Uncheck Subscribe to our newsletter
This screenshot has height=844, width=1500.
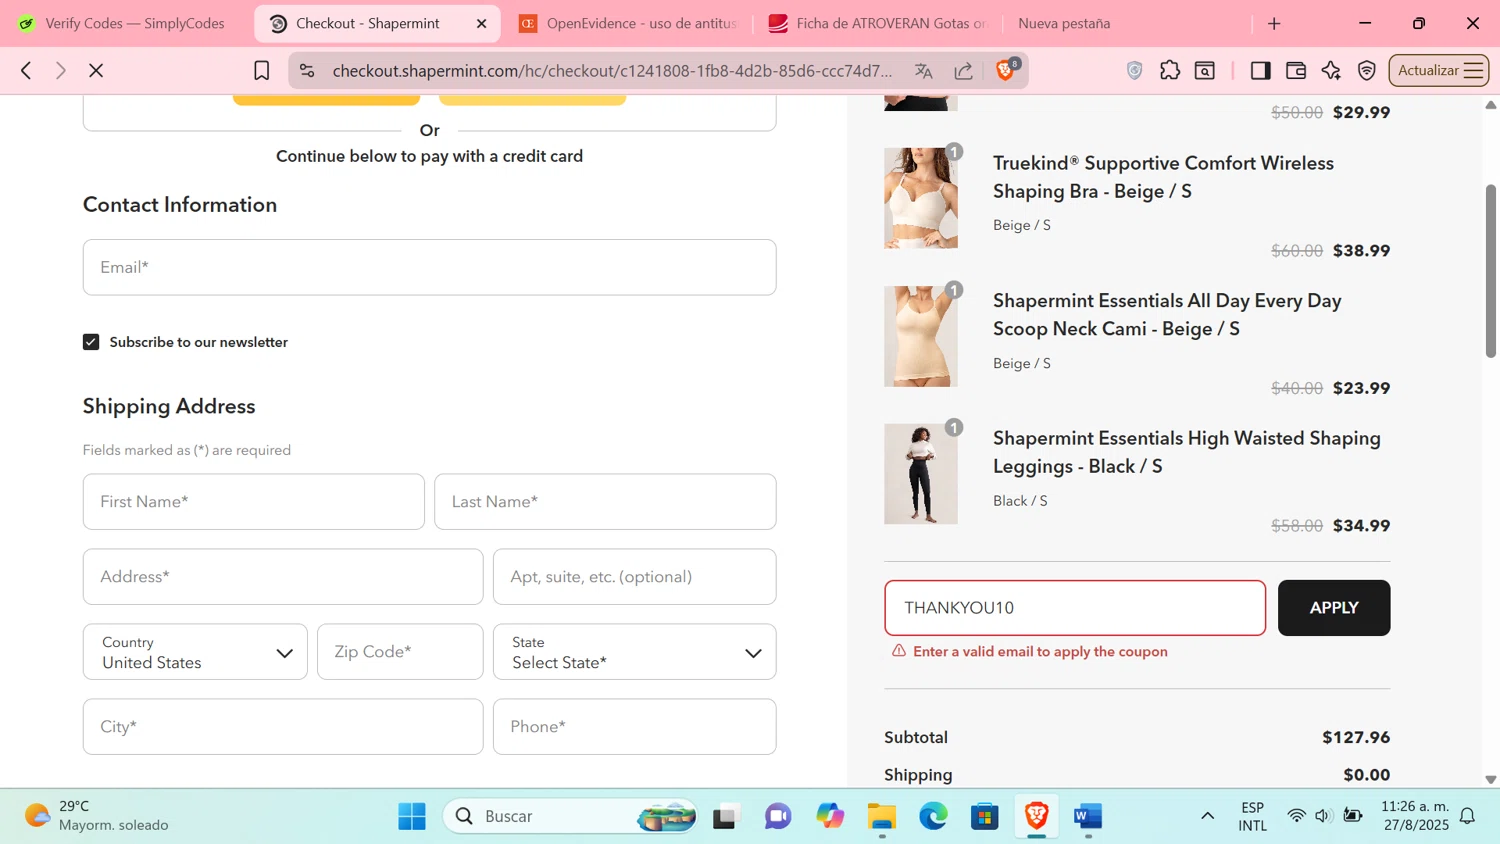click(91, 342)
